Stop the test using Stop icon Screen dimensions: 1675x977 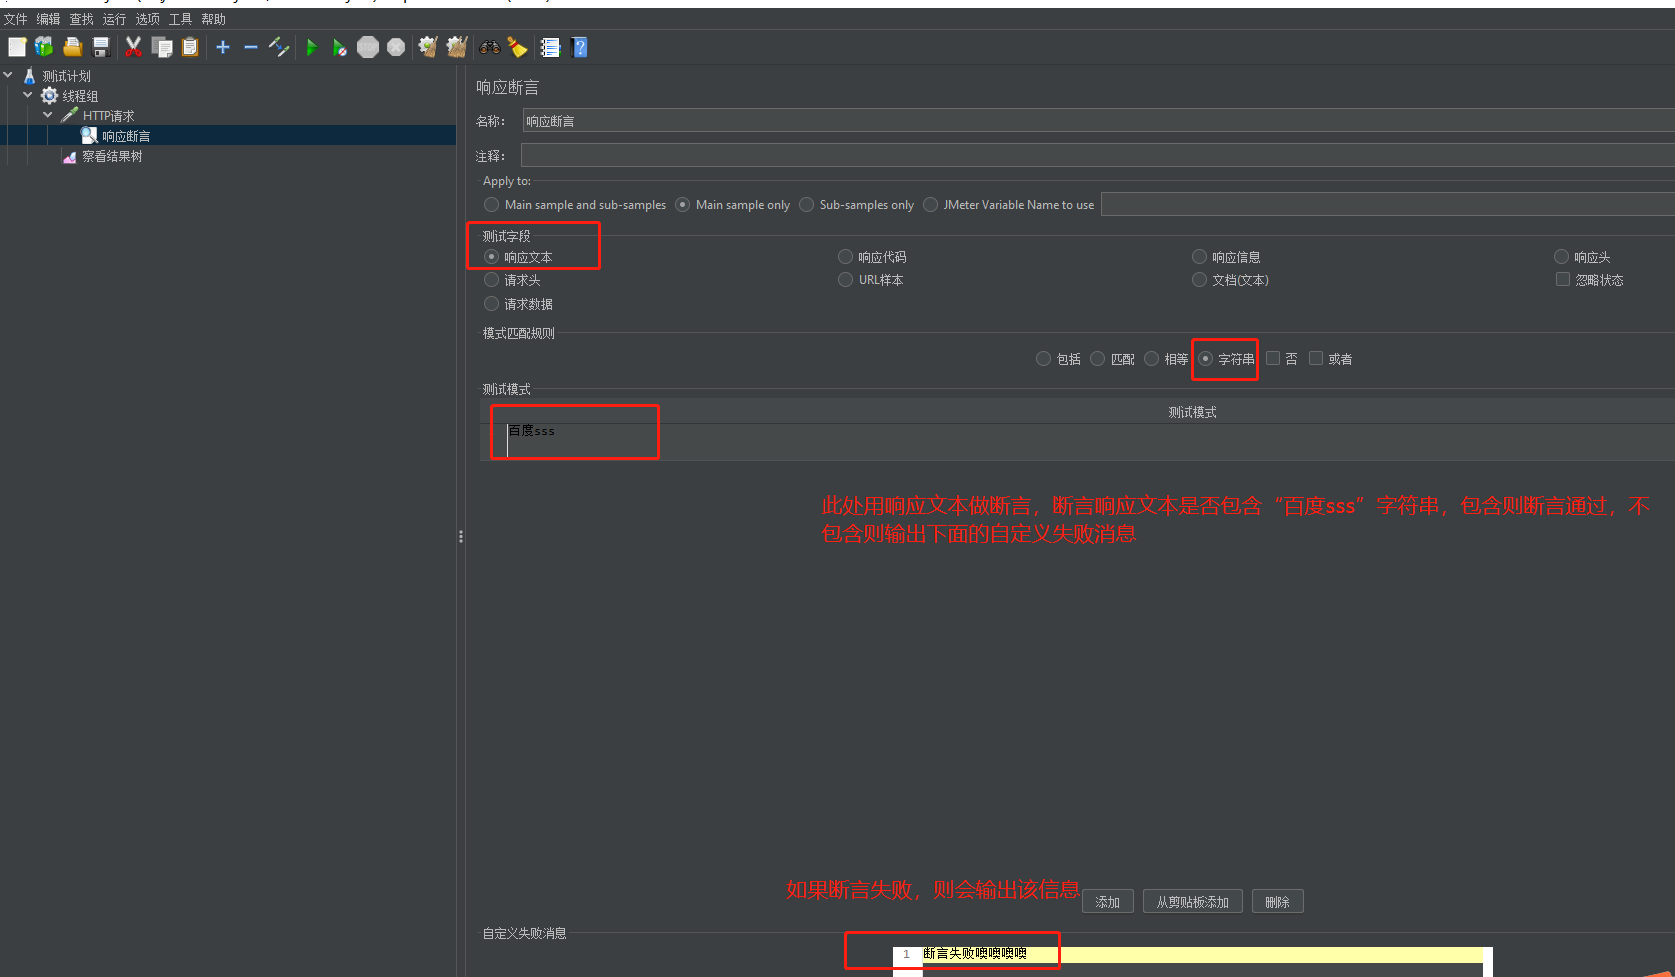368,47
